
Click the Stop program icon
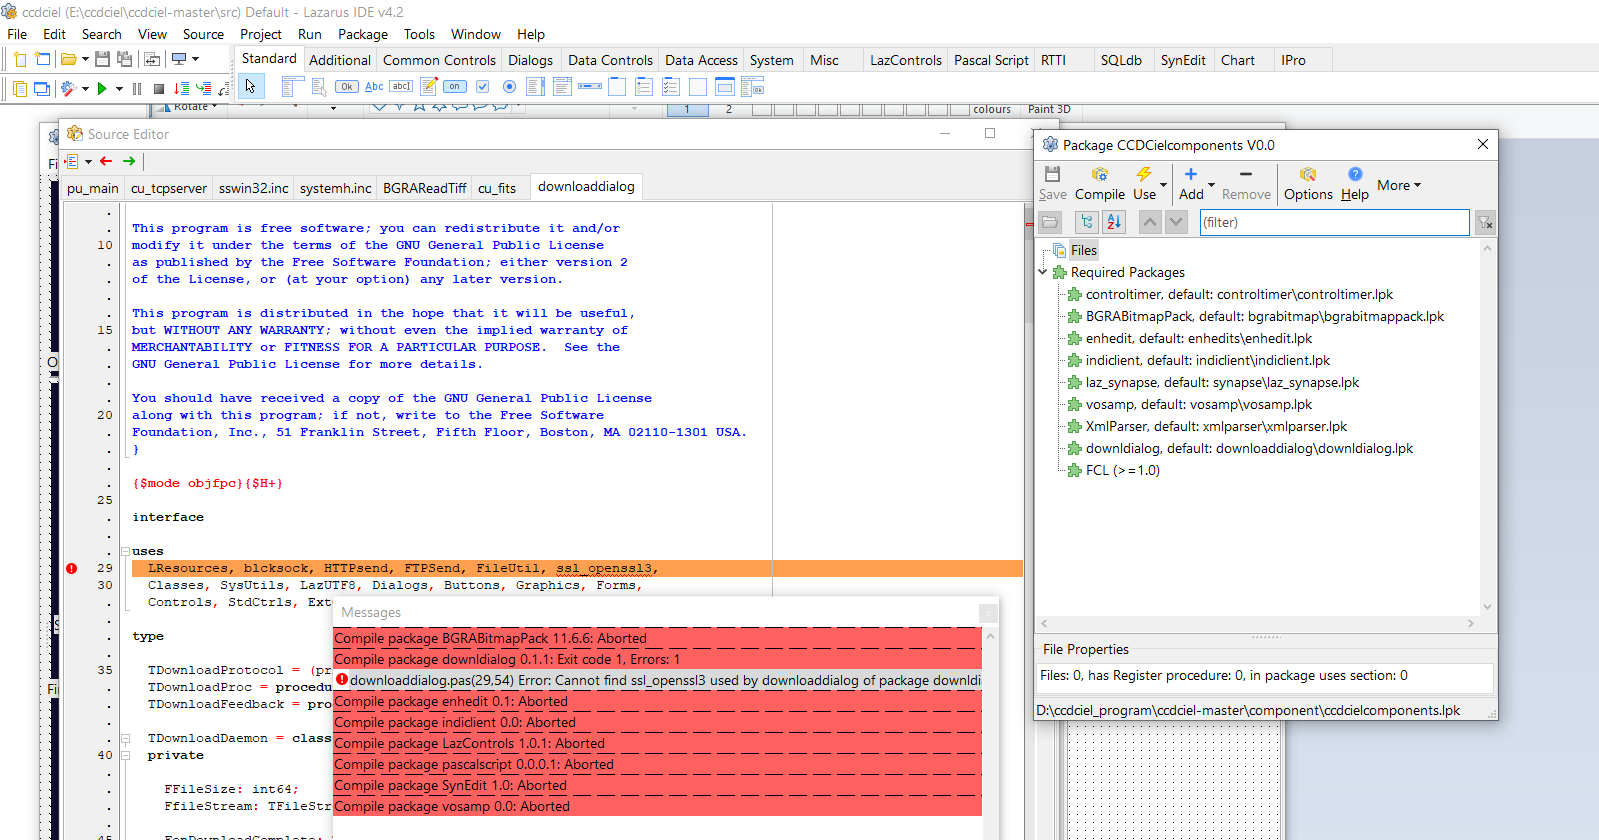click(159, 89)
